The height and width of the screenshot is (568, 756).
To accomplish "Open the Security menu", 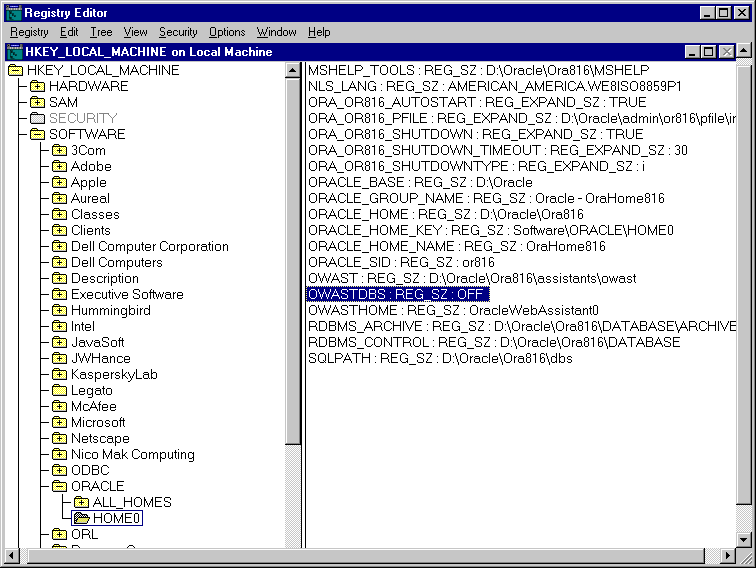I will (x=178, y=32).
